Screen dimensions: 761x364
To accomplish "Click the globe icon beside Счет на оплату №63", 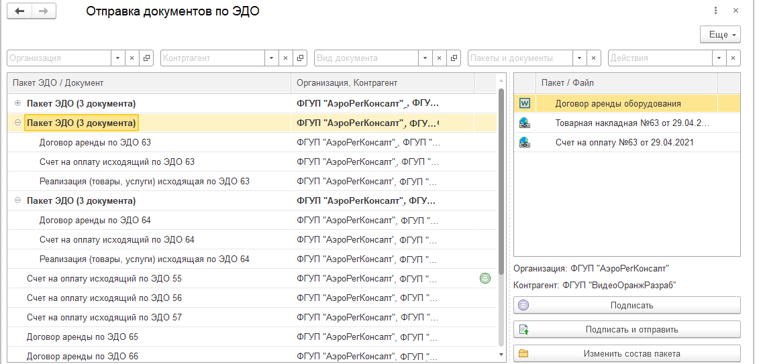I will [x=525, y=142].
